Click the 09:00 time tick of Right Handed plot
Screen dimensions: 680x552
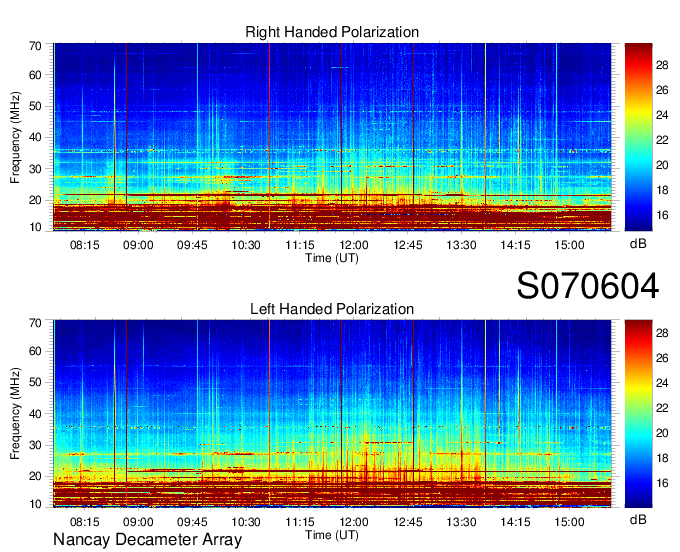[x=138, y=245]
